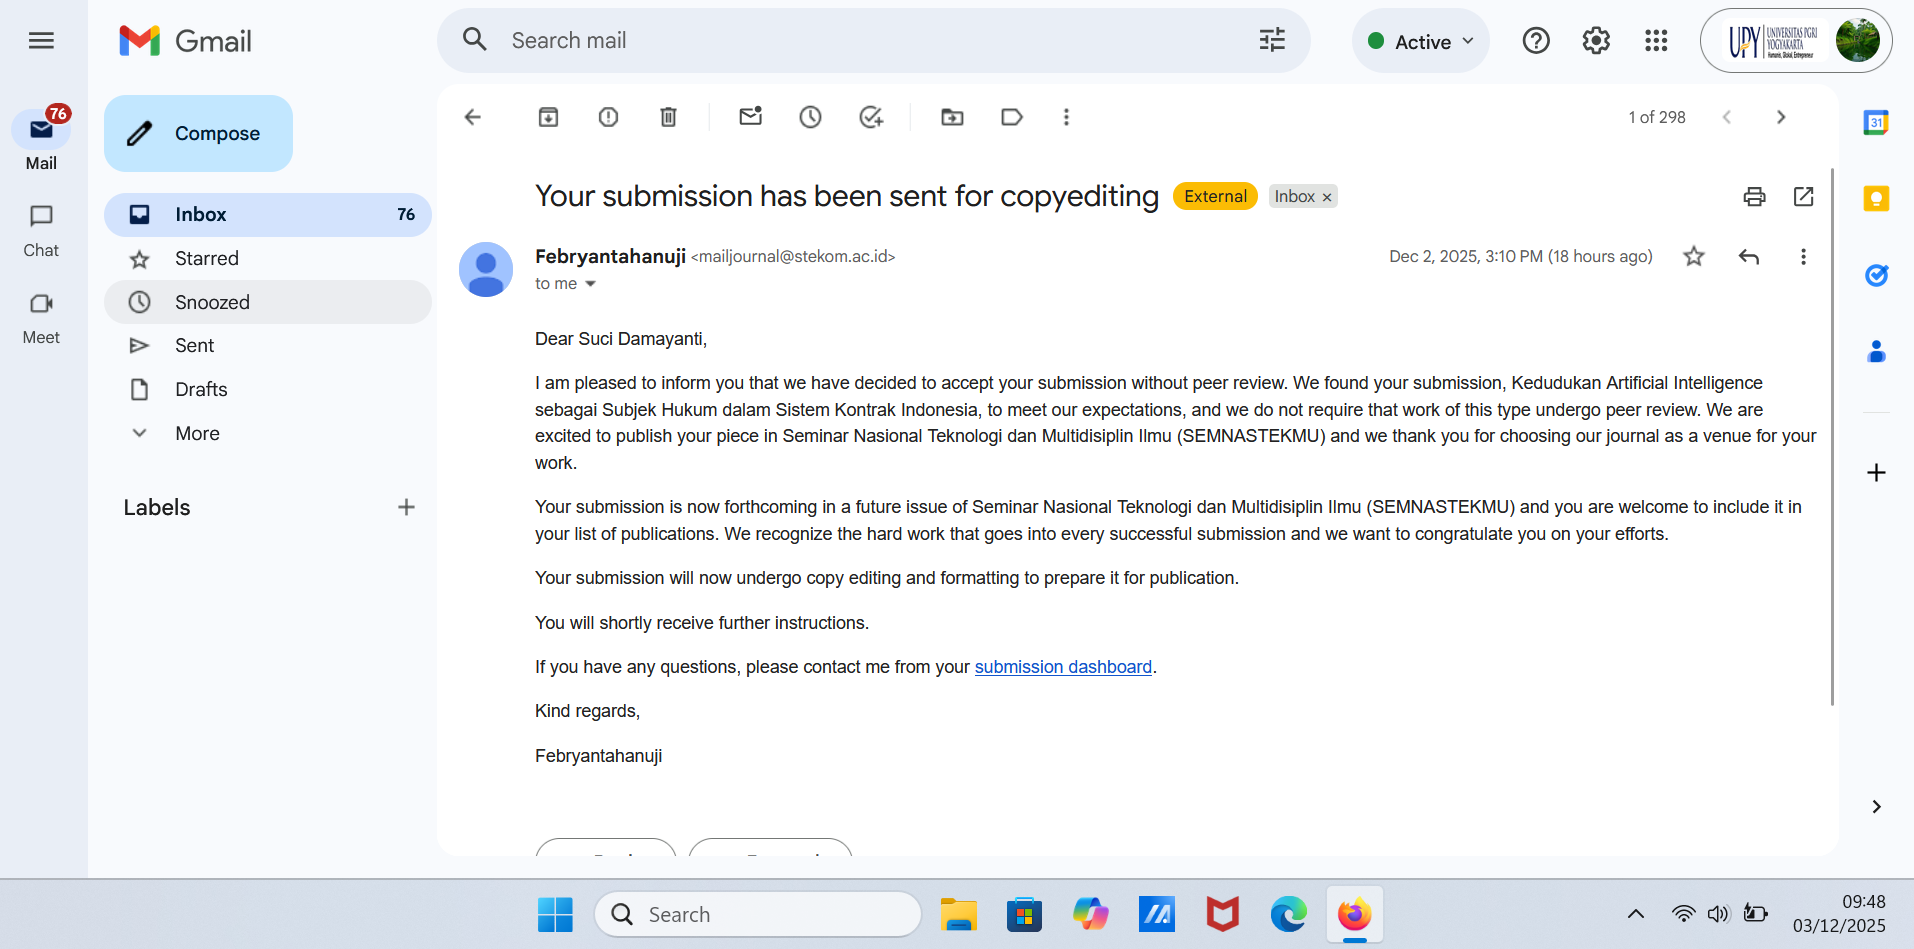Open the Active status dropdown
The image size is (1914, 949).
(x=1421, y=41)
